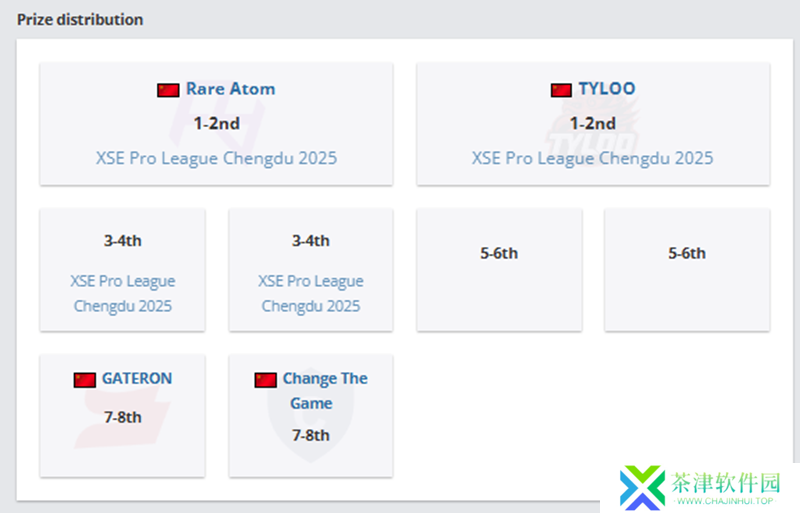The width and height of the screenshot is (800, 513).
Task: Click 7-8th placement under GATERON
Action: pyautogui.click(x=122, y=418)
